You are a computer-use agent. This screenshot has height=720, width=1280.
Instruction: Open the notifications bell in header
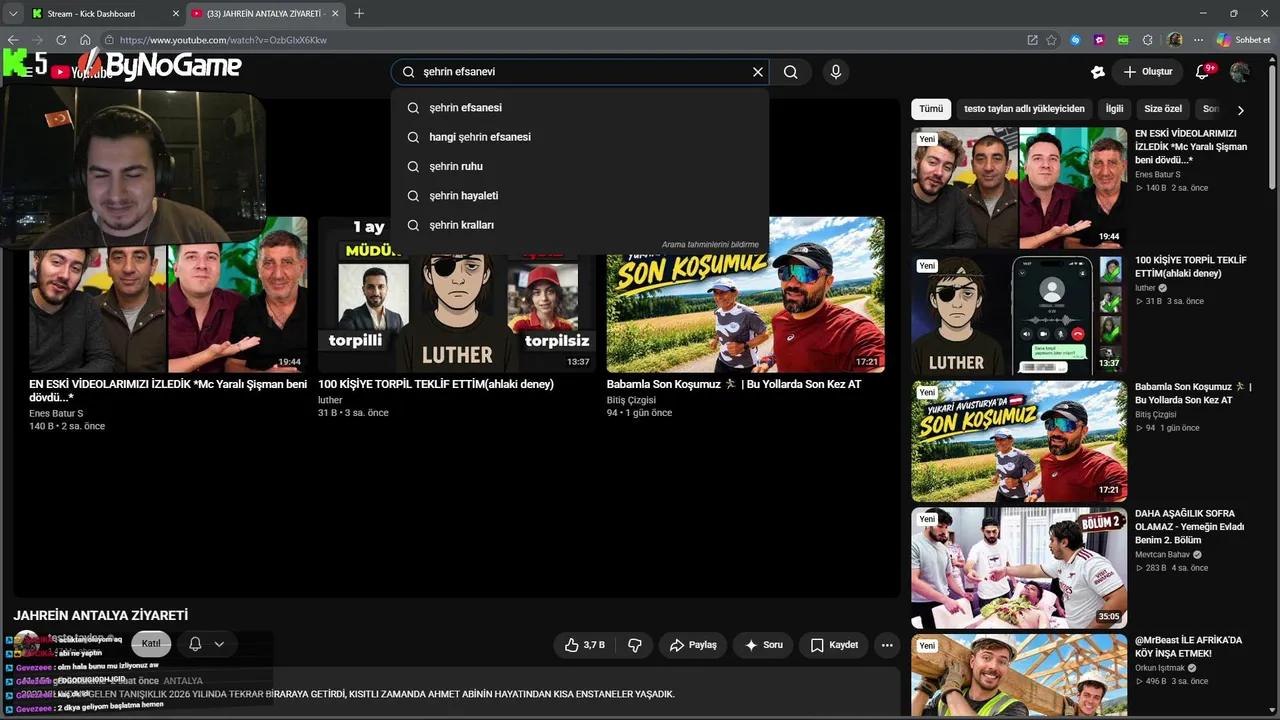pyautogui.click(x=1204, y=72)
